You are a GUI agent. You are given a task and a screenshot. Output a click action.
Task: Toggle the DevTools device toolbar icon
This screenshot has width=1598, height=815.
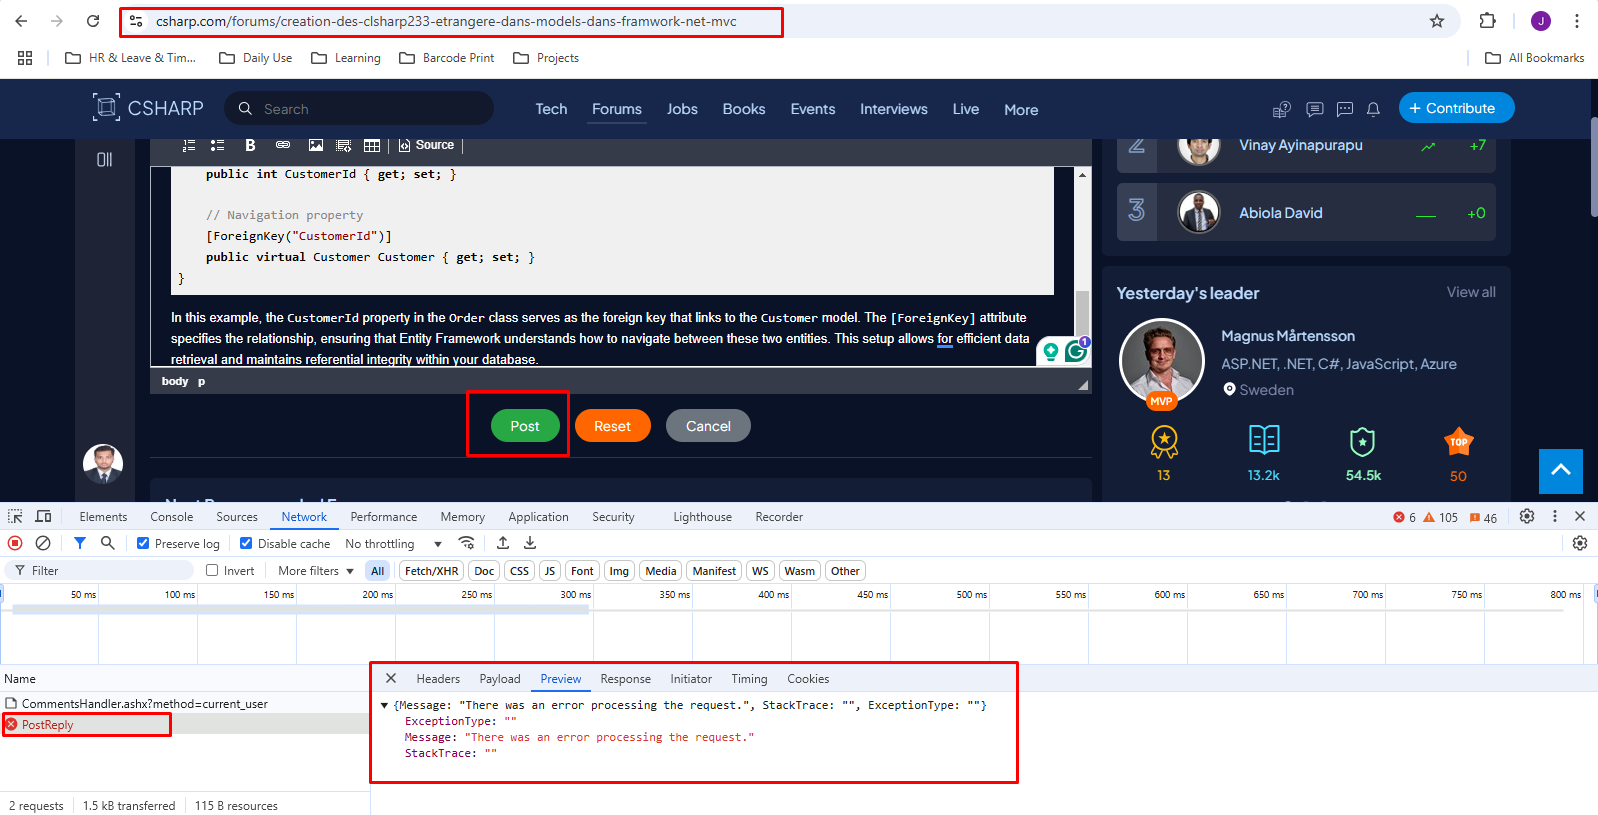pos(43,516)
